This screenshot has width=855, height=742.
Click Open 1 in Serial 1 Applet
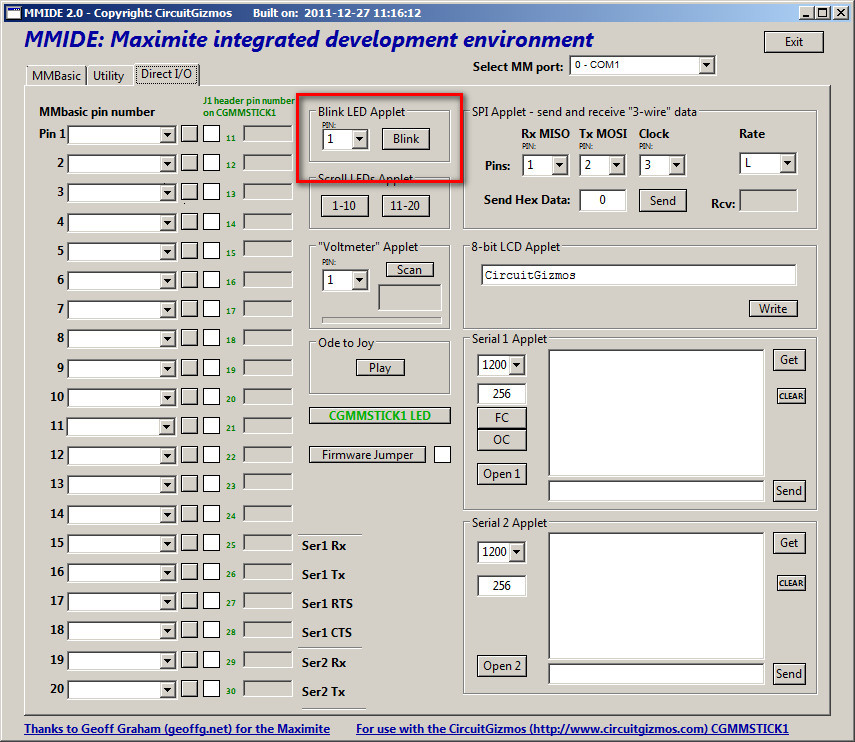pos(501,474)
